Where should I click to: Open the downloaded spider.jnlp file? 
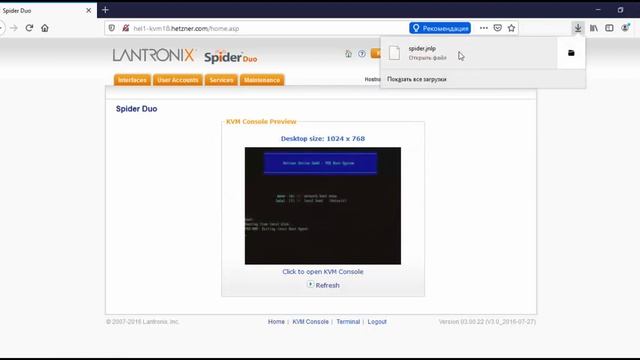[x=469, y=53]
